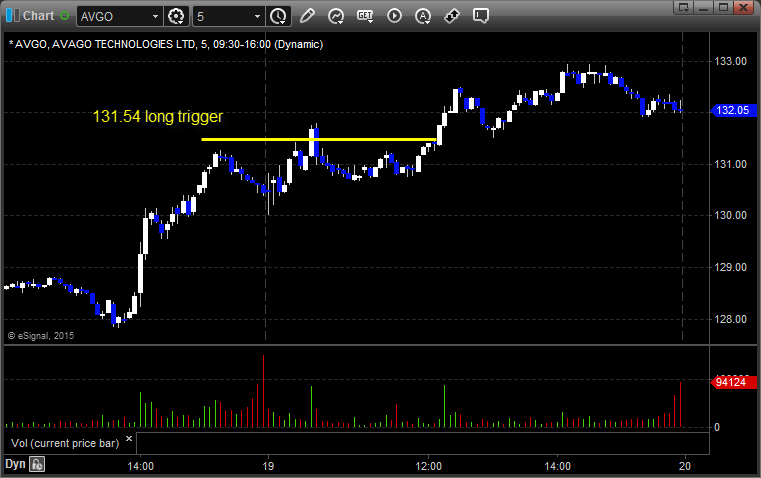
Task: Close the Vol study pane with X
Action: click(129, 439)
